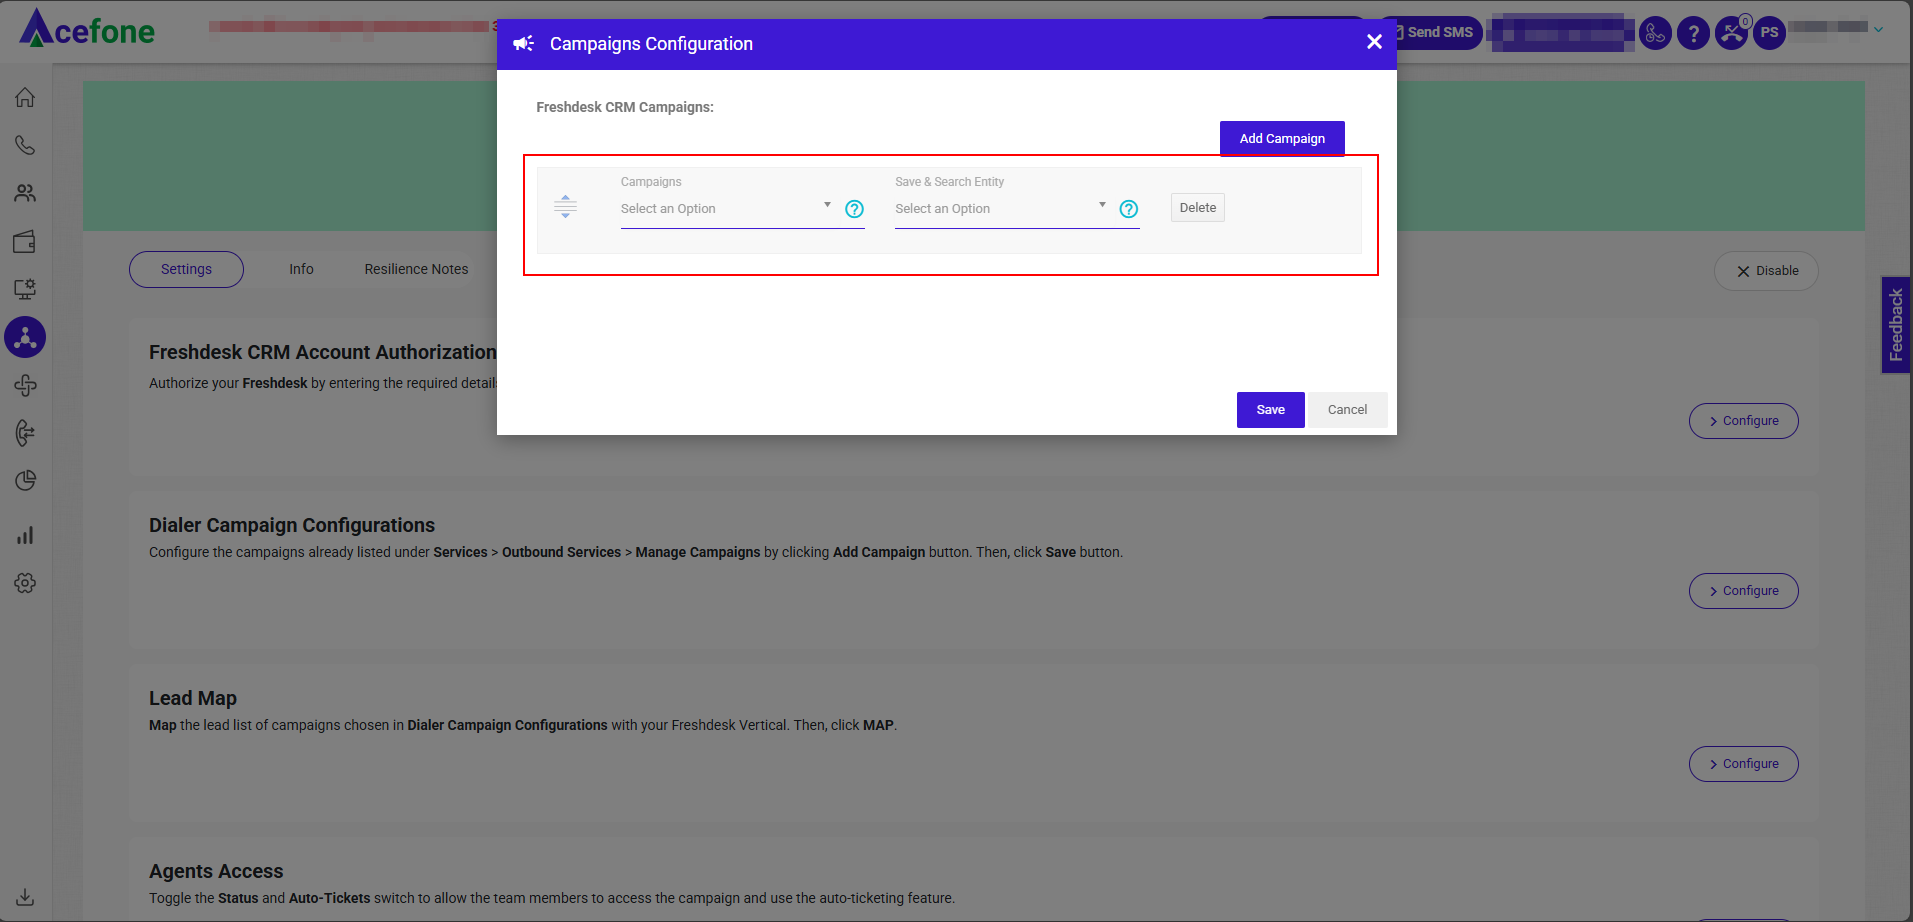Open the bar chart analytics sidebar icon
The height and width of the screenshot is (922, 1913).
click(25, 535)
